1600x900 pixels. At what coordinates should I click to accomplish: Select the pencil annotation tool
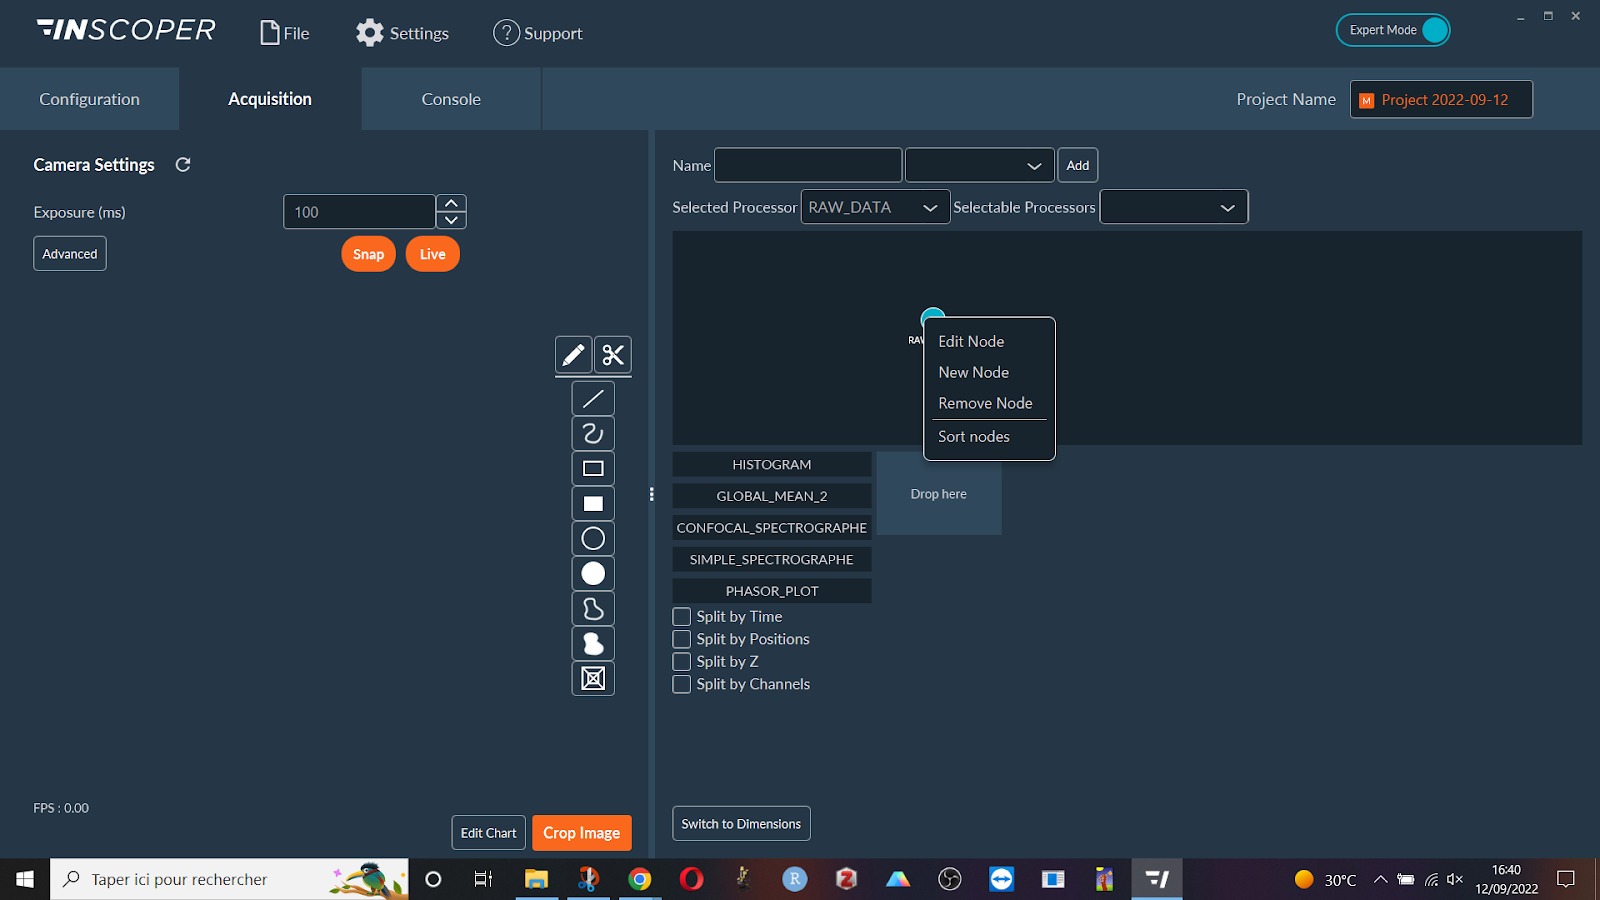(573, 354)
